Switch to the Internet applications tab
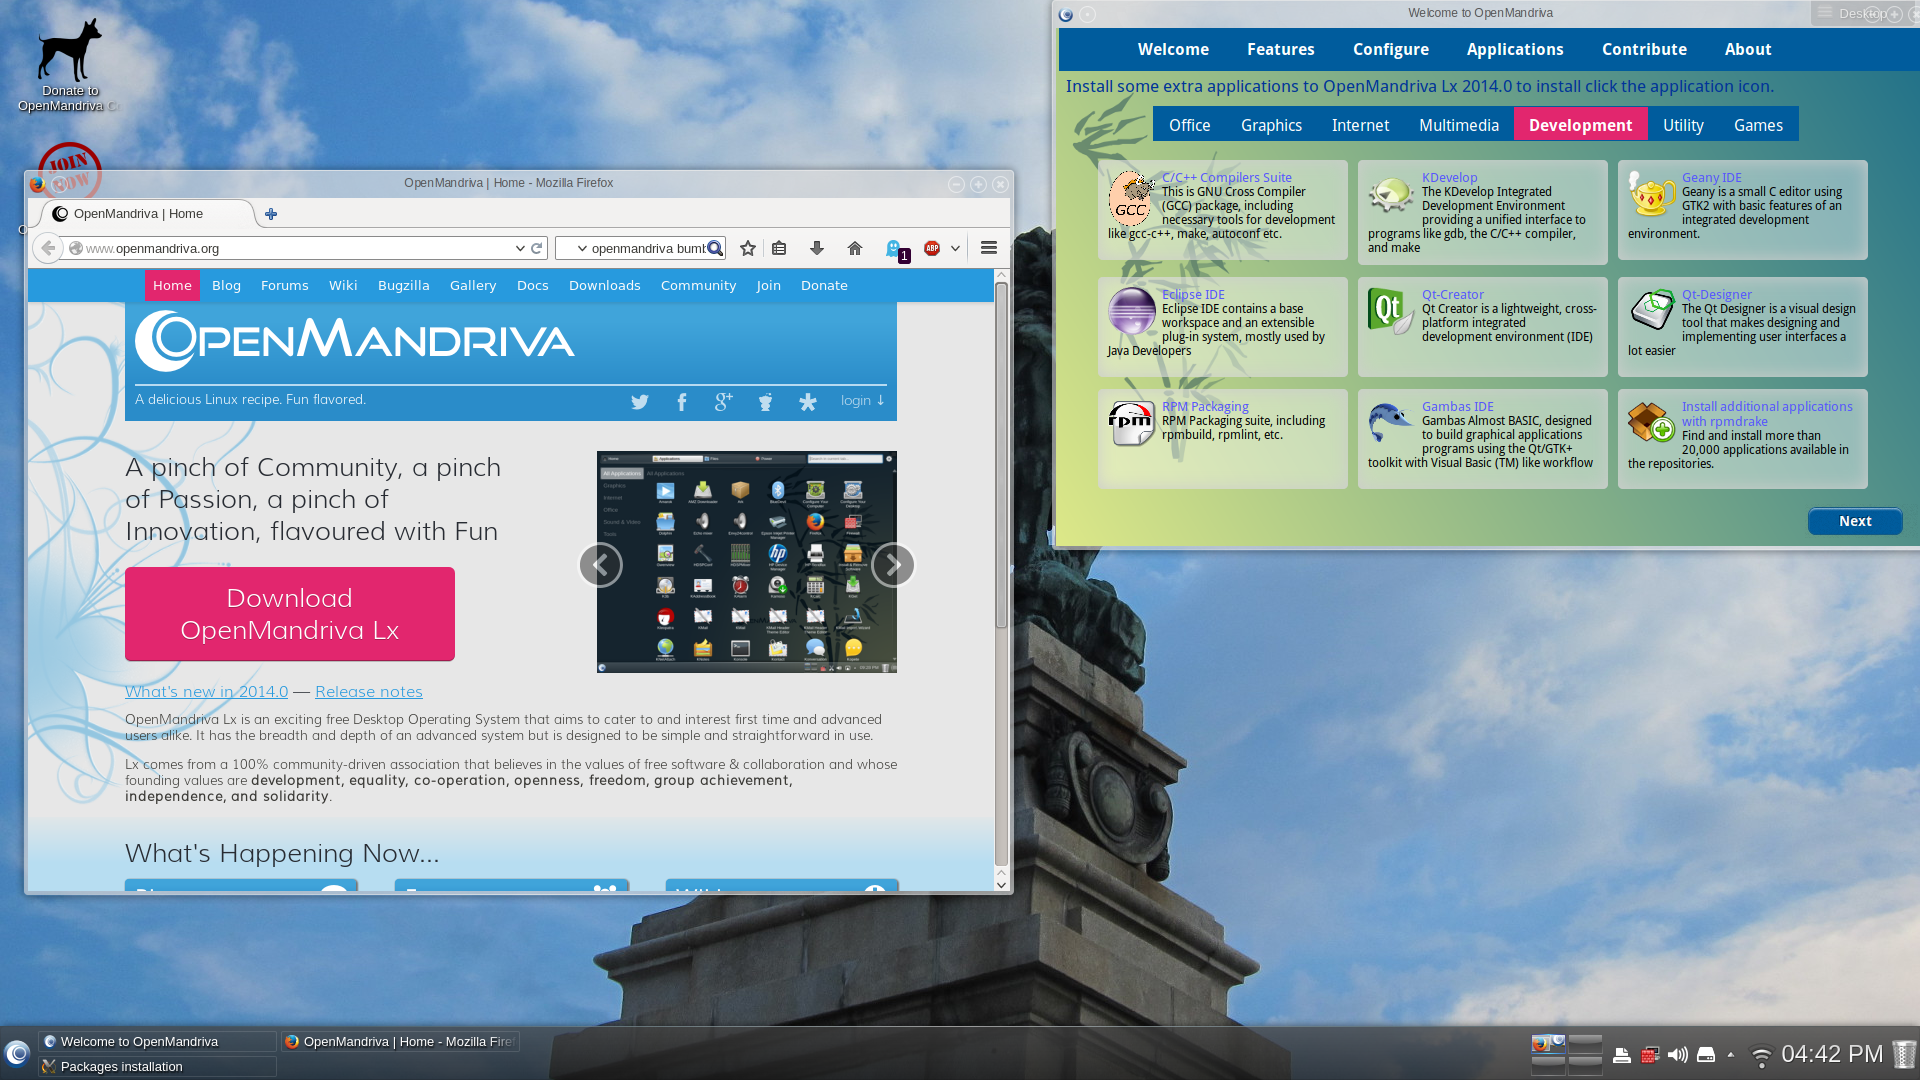Image resolution: width=1920 pixels, height=1080 pixels. [x=1360, y=125]
